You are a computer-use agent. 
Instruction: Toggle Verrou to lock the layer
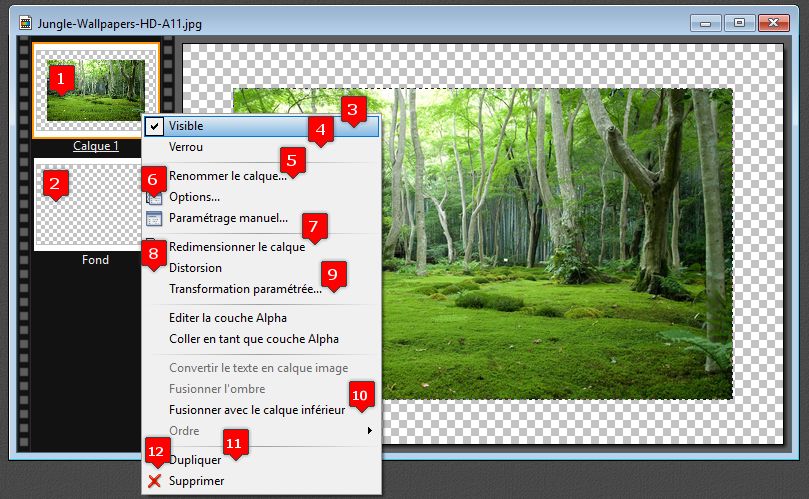(186, 147)
